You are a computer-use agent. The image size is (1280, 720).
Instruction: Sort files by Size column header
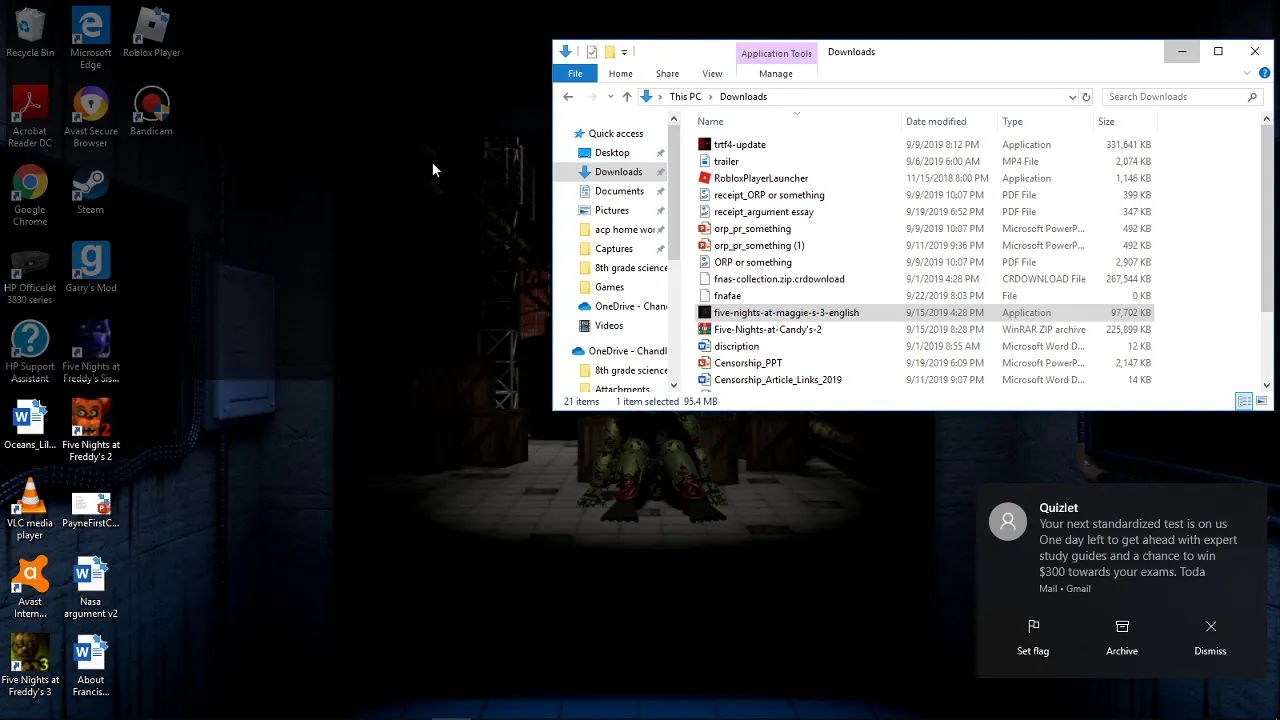tap(1125, 122)
